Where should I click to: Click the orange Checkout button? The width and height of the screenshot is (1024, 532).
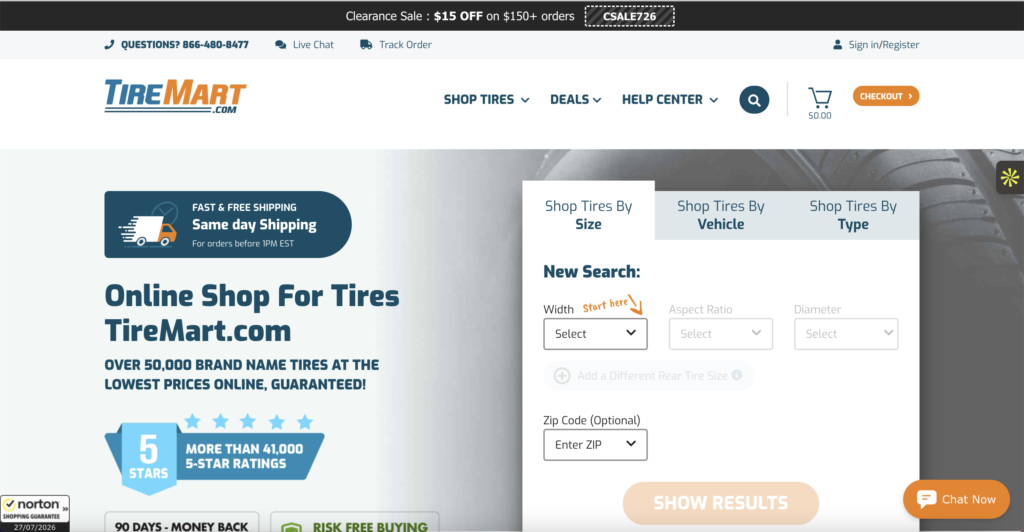[x=886, y=96]
